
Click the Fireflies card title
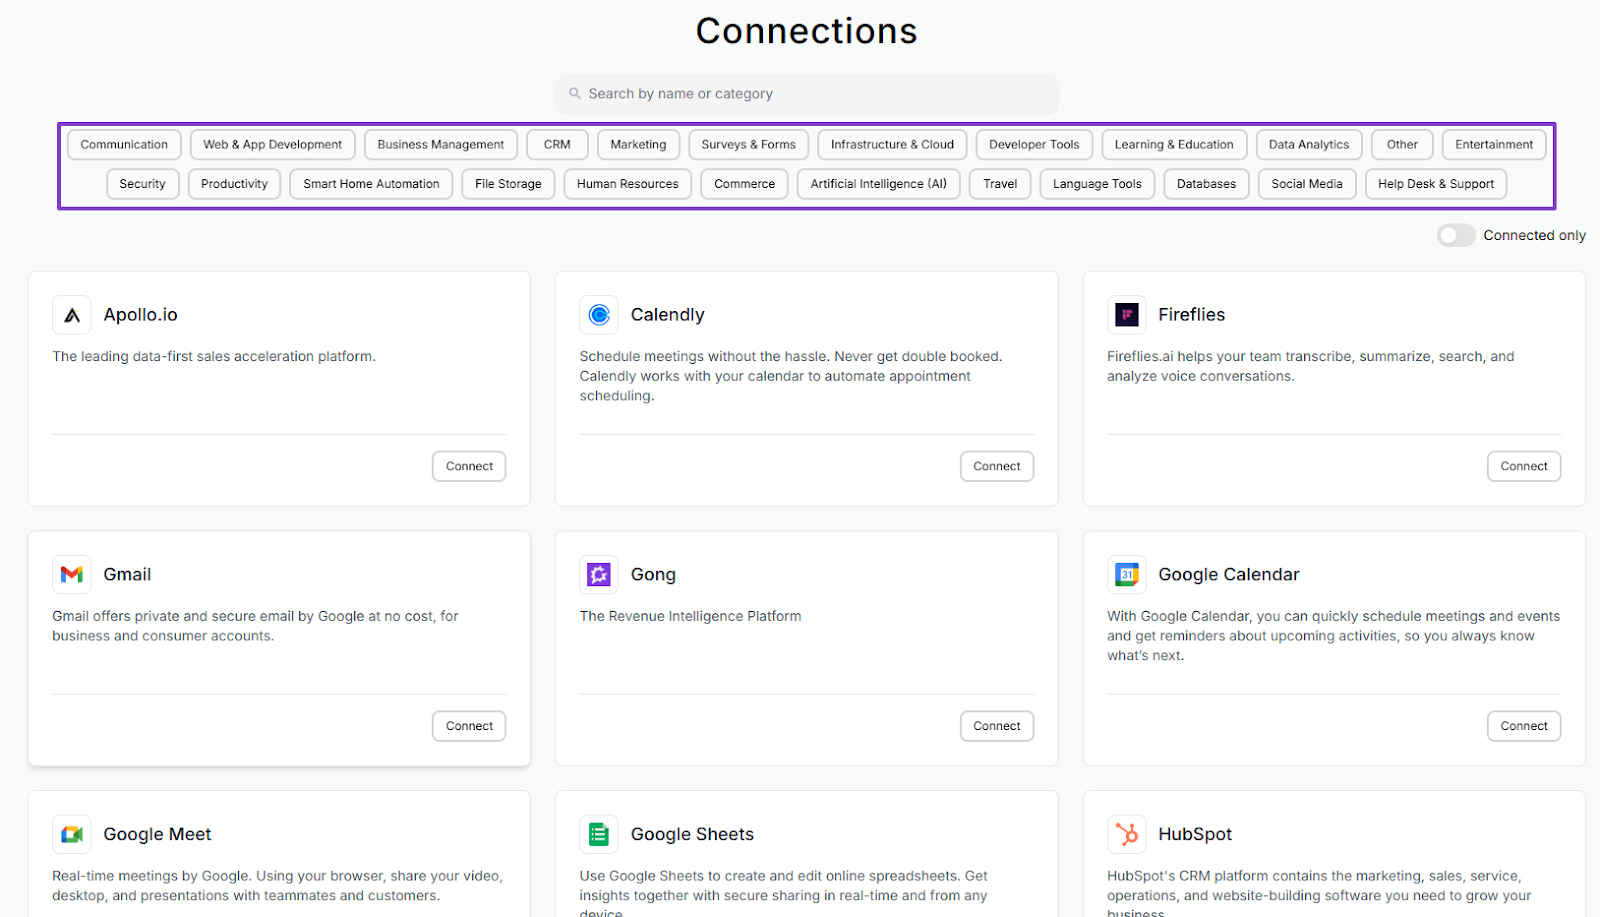(x=1191, y=315)
